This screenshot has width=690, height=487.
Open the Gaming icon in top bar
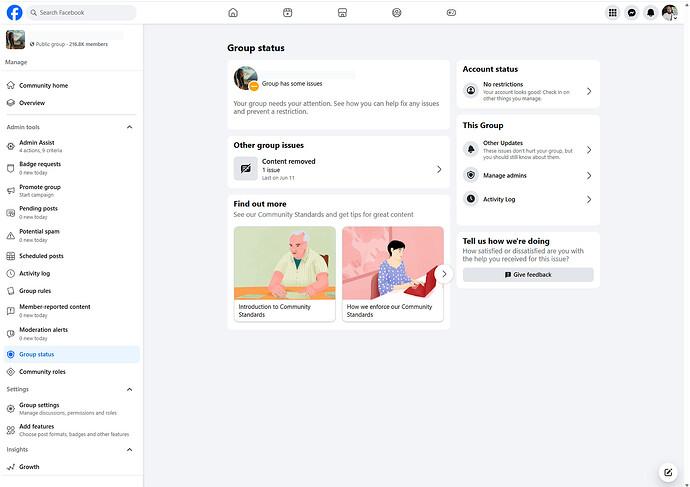coord(451,13)
